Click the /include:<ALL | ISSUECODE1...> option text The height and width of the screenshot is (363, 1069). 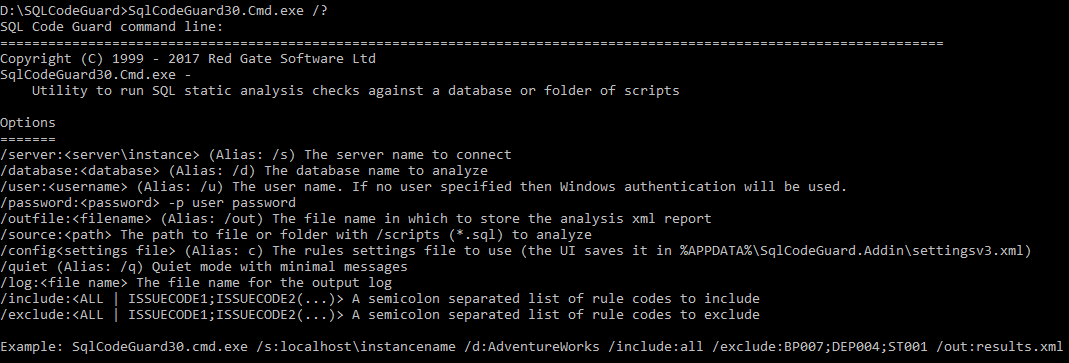(172, 298)
